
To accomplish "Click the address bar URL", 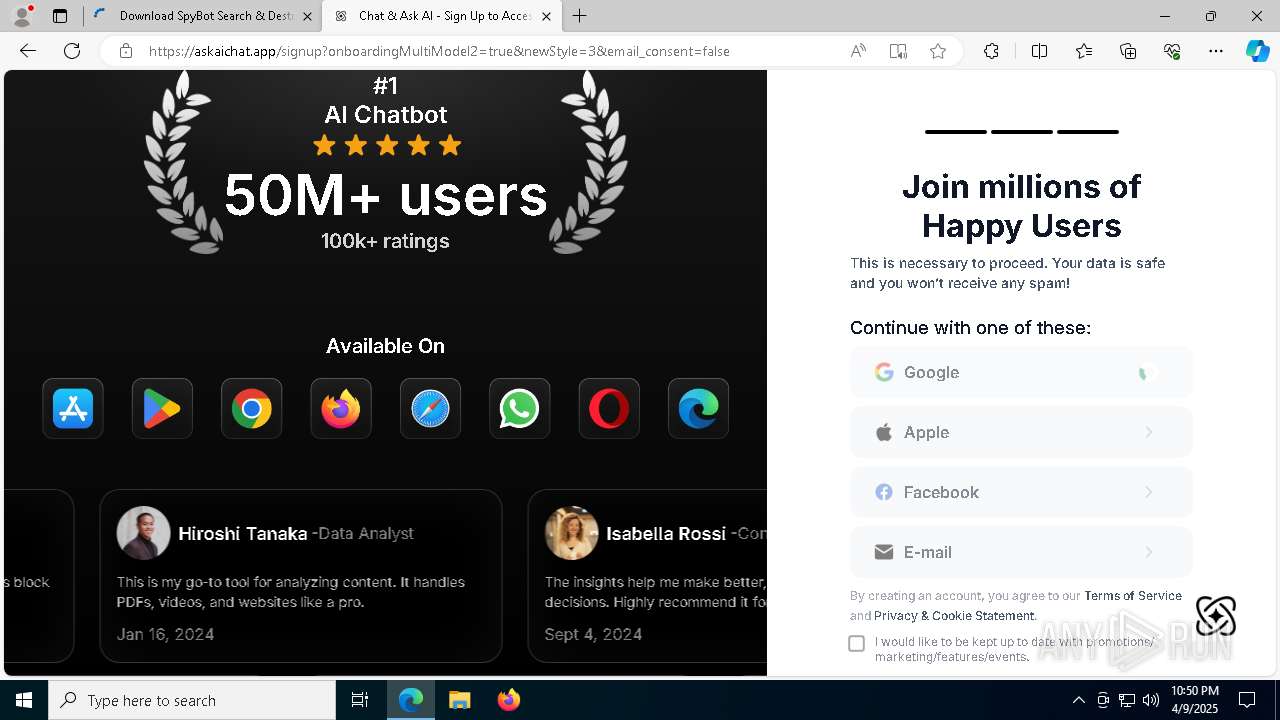I will (439, 51).
